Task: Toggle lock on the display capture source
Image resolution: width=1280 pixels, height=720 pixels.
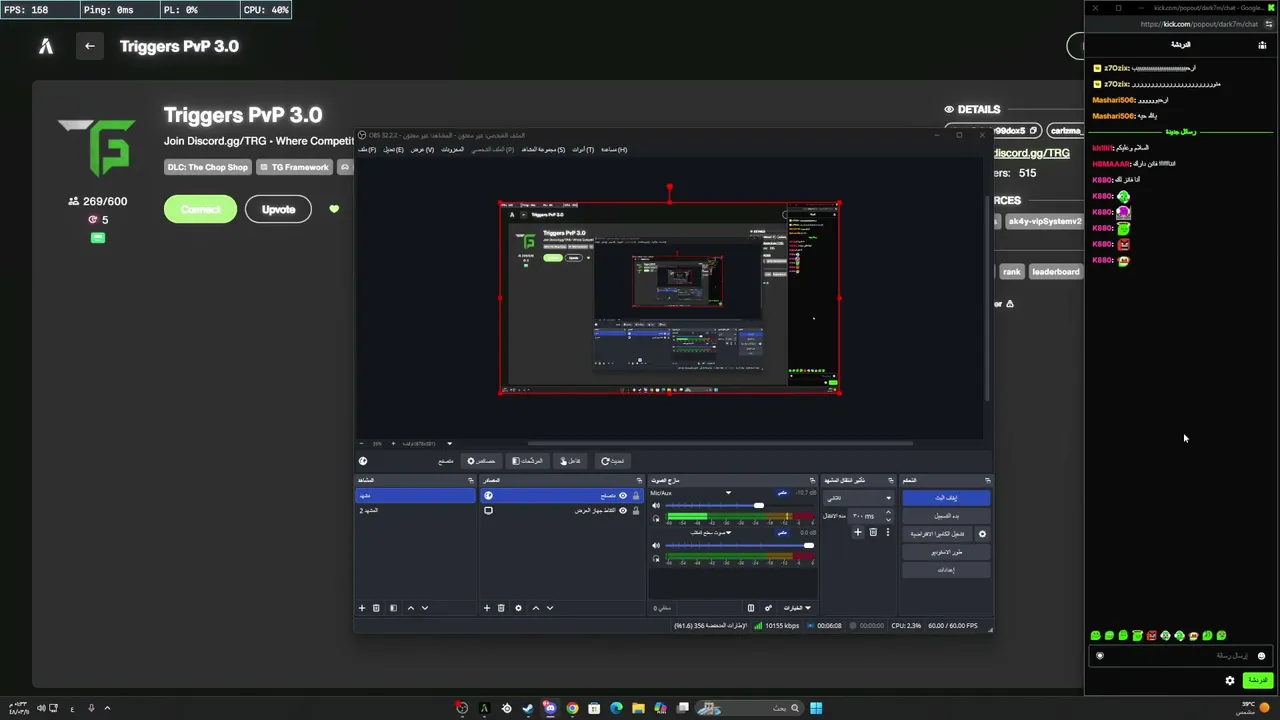Action: (x=635, y=511)
